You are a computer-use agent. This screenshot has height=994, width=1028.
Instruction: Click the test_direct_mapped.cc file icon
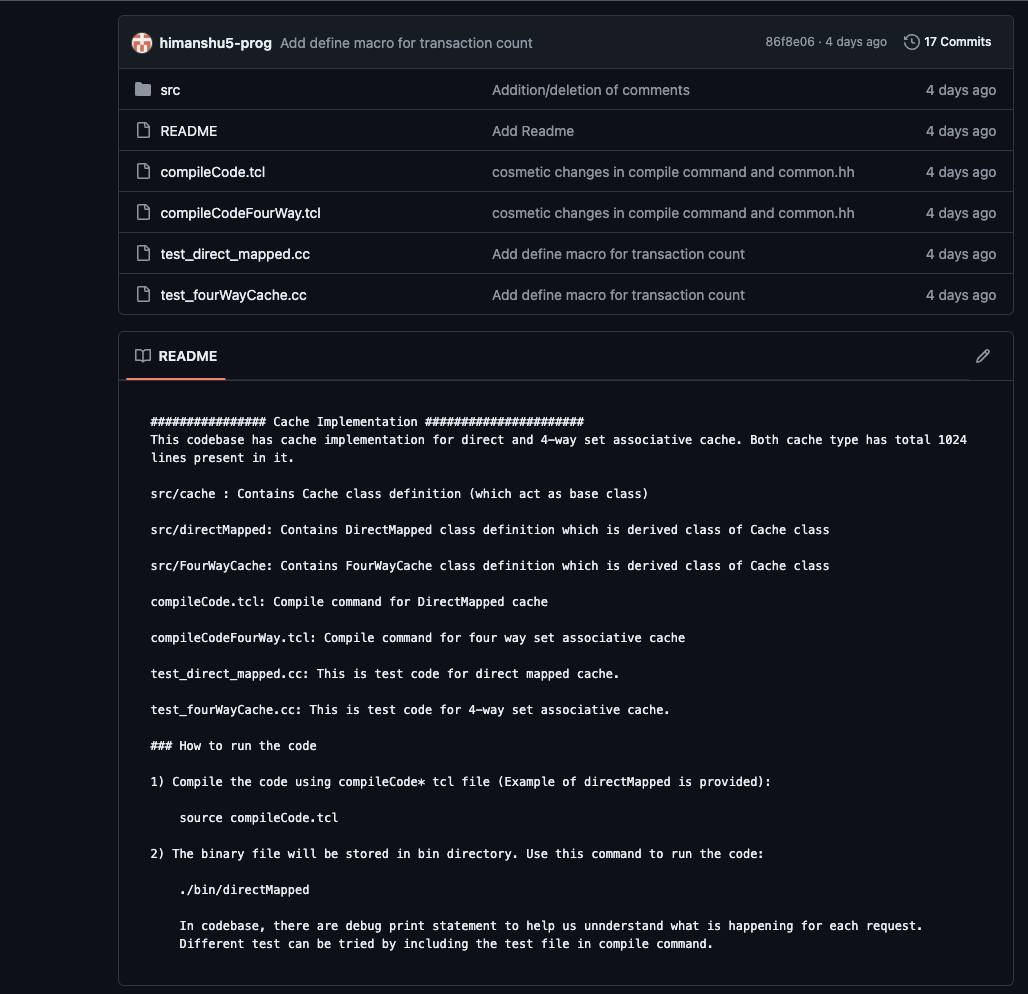[143, 253]
